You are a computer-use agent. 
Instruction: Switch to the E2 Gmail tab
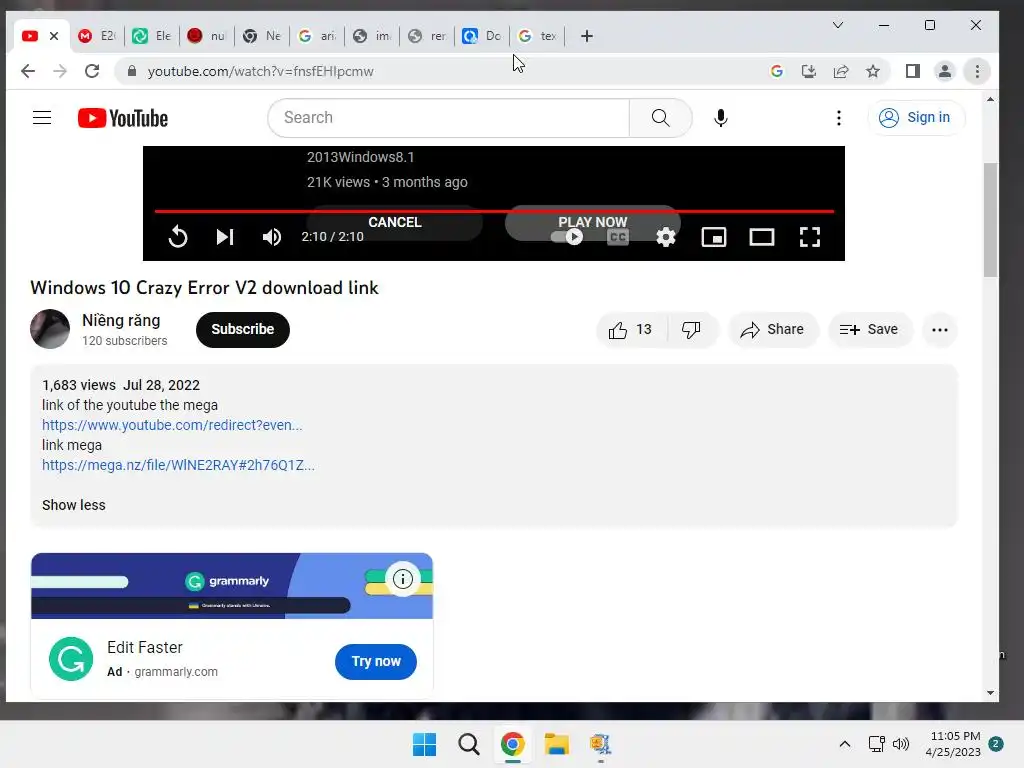coord(97,36)
